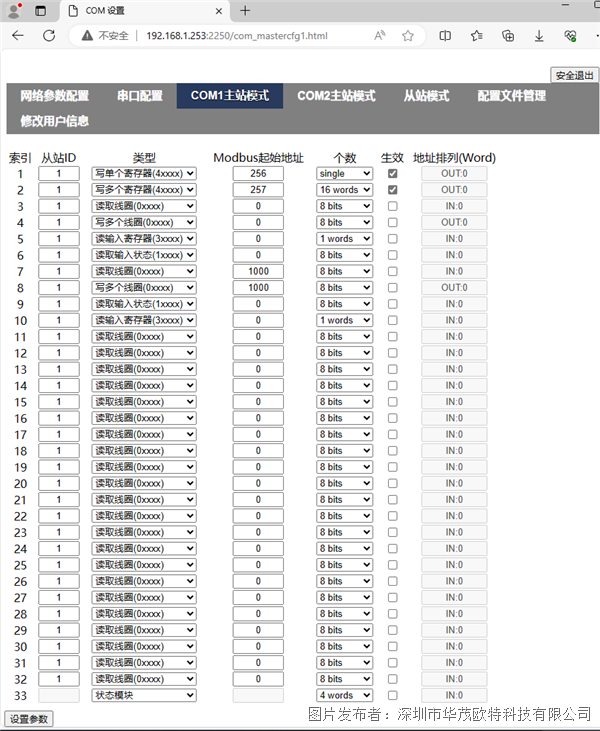
Task: Reload the page with the refresh icon
Action: [x=49, y=36]
